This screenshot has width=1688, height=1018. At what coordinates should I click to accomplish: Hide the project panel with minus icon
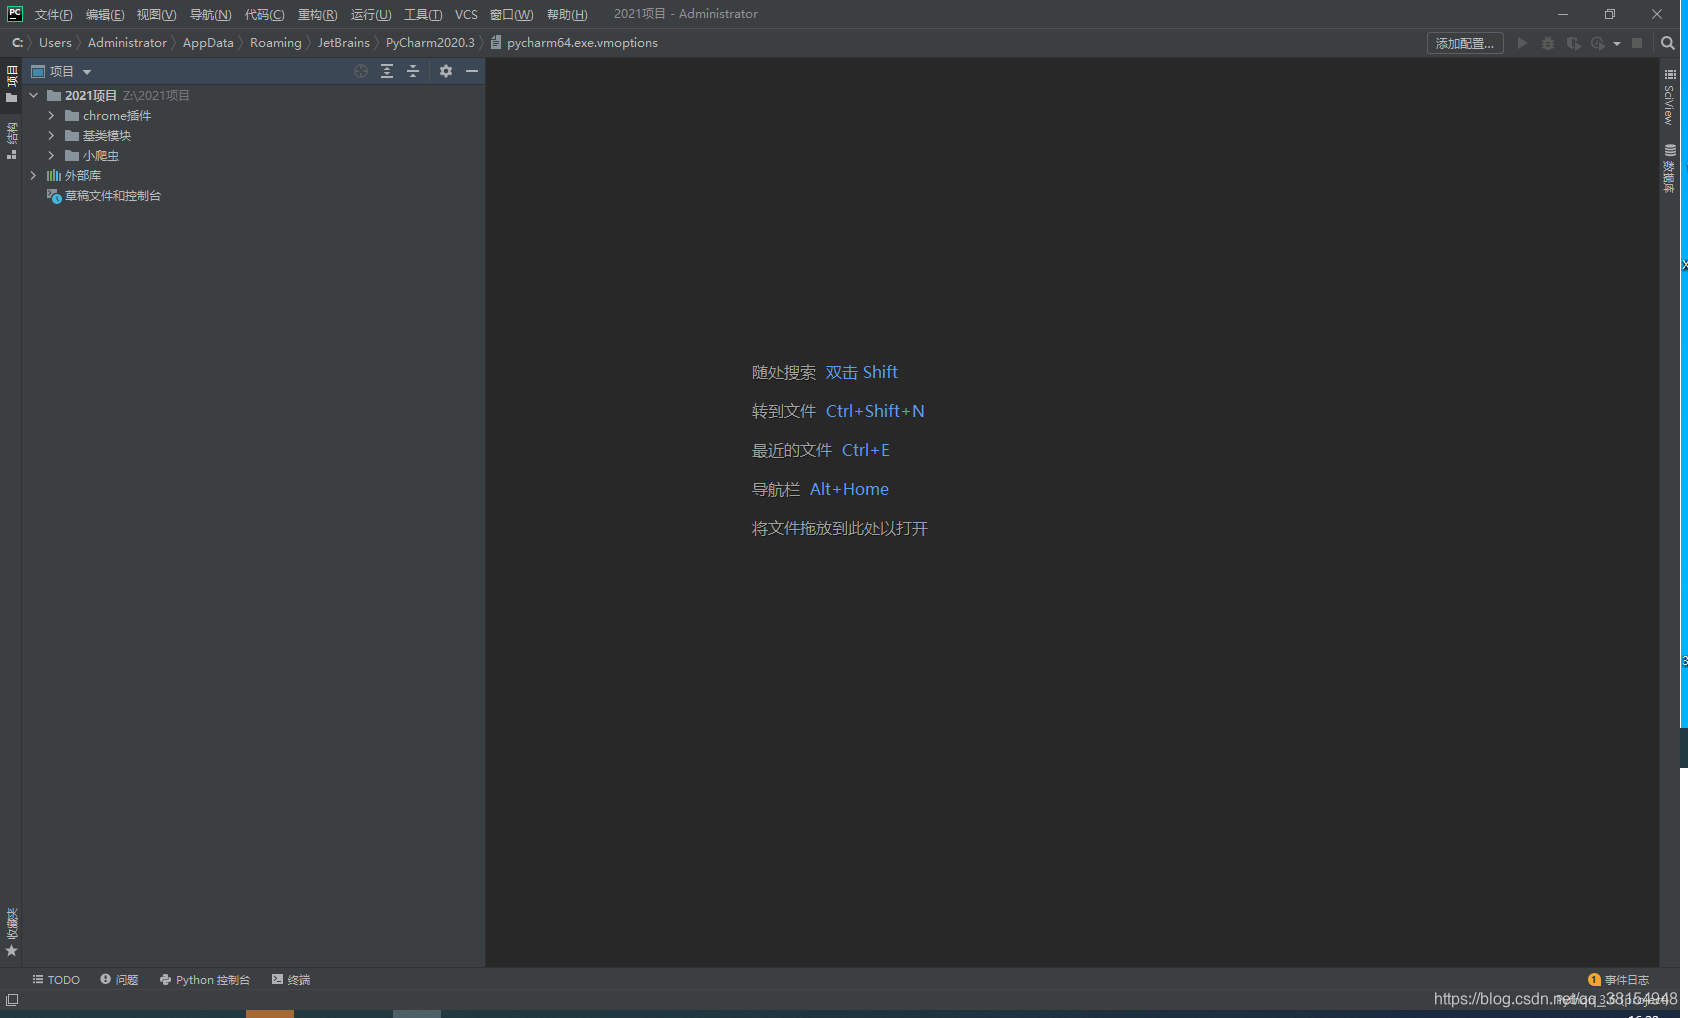(x=472, y=71)
